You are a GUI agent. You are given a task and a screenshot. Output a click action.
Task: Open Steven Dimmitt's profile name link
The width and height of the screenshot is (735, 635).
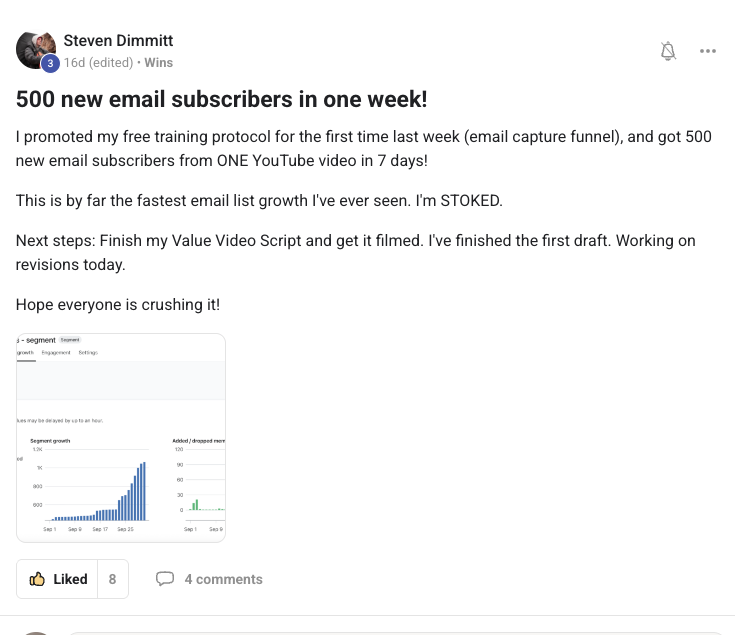coord(118,41)
